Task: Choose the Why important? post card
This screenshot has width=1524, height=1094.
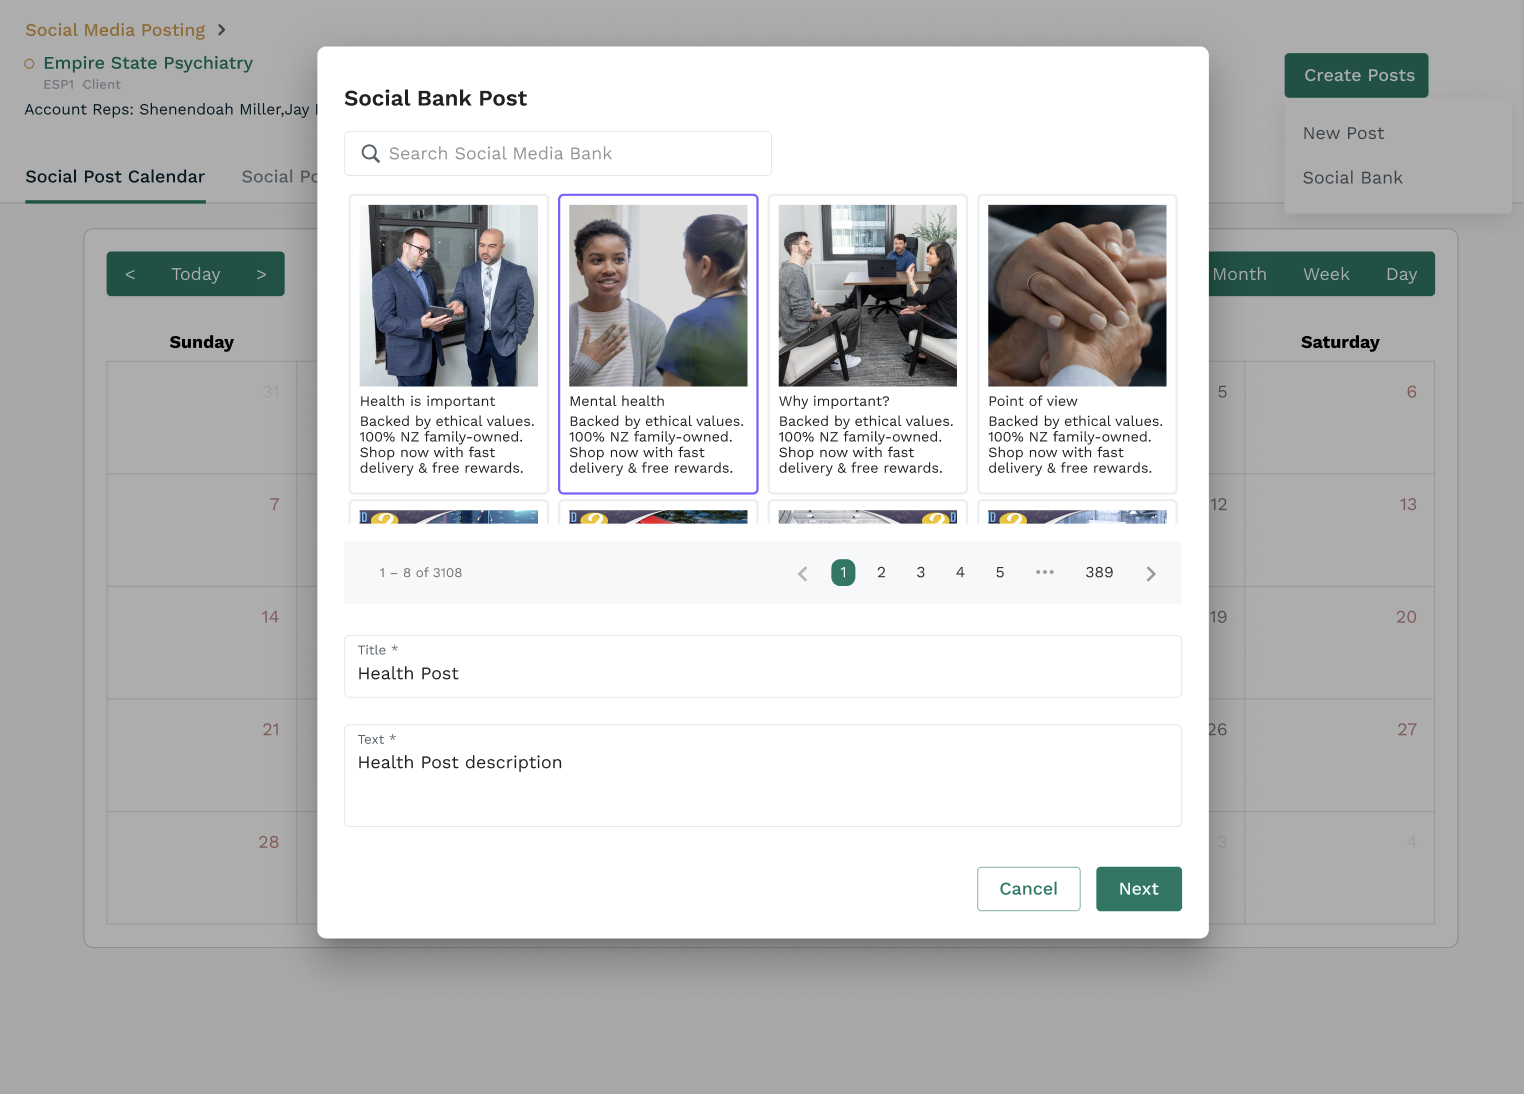Action: (867, 343)
